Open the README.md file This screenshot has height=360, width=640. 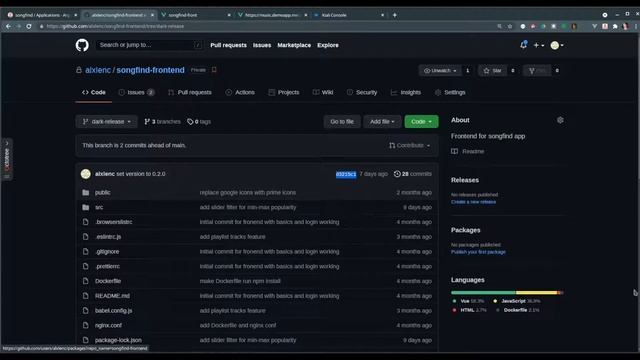(x=112, y=296)
